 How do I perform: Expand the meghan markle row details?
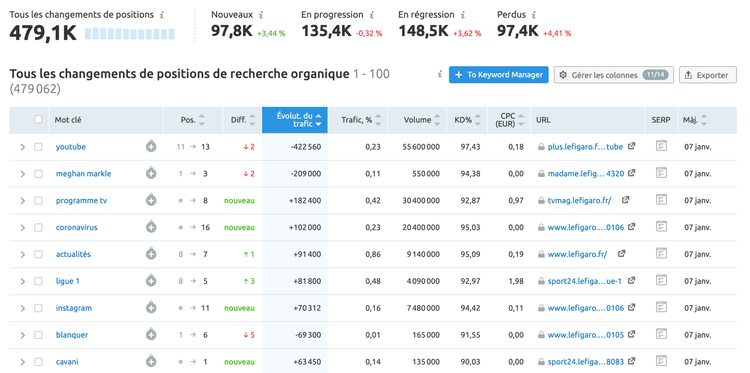pos(22,174)
